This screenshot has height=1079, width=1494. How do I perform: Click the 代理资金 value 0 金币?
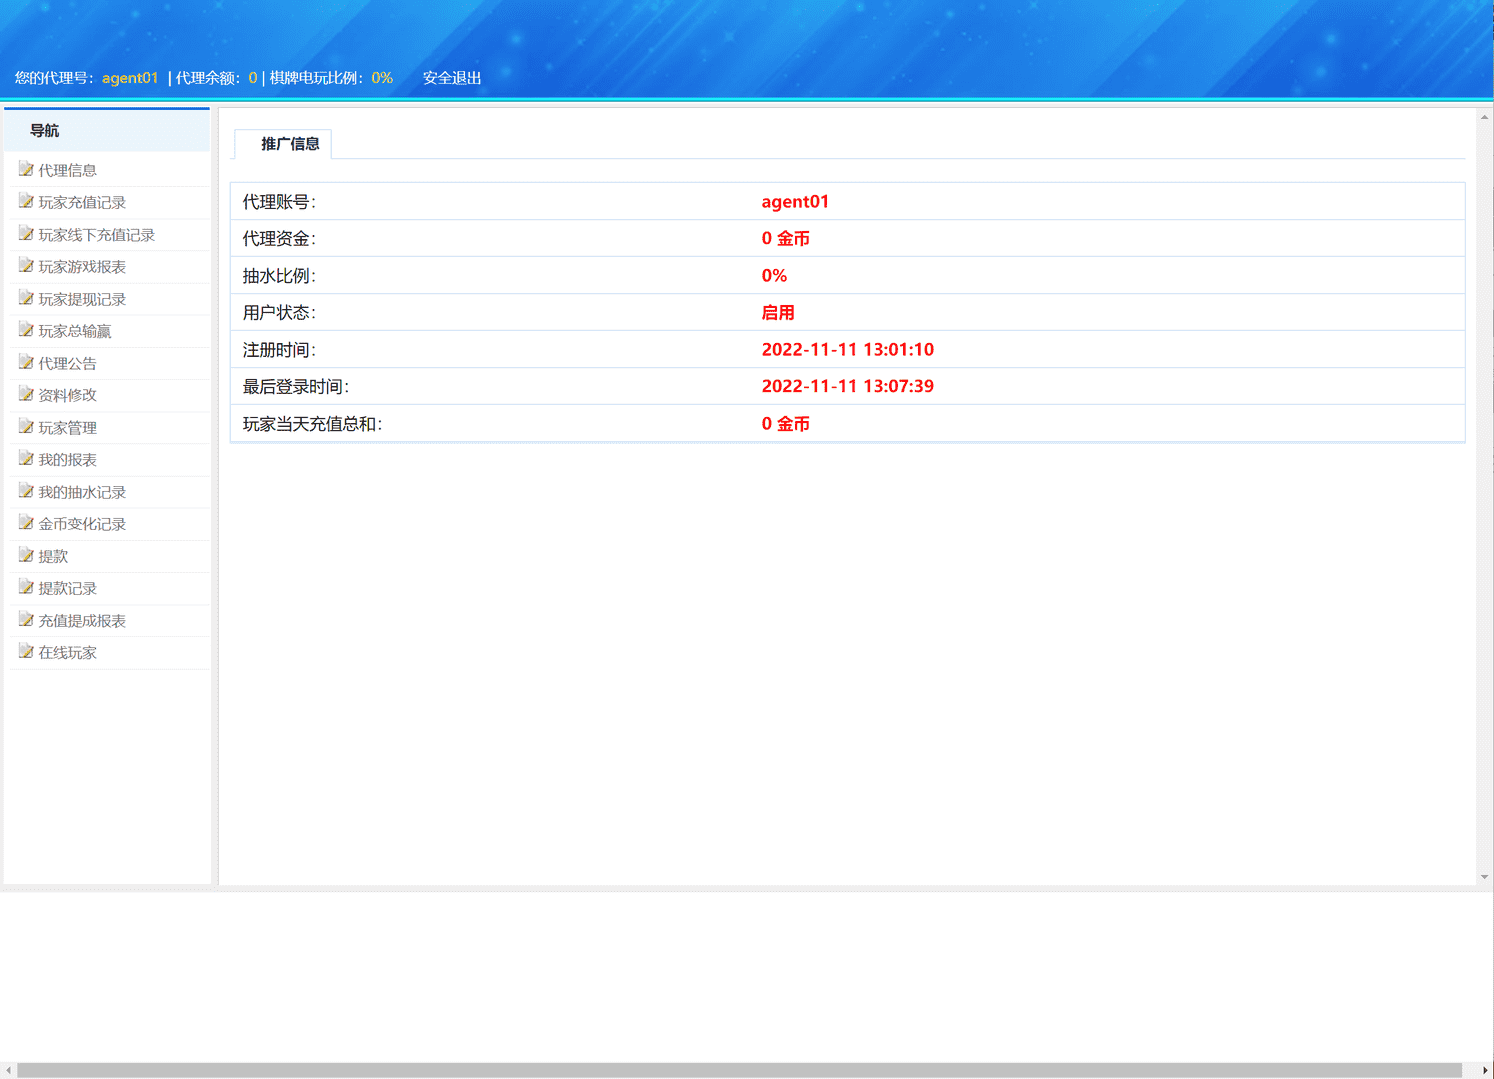(x=785, y=239)
